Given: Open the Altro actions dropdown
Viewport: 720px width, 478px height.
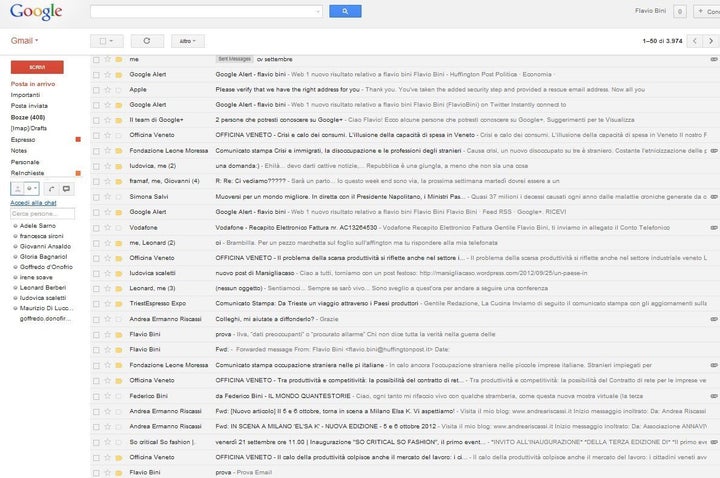Looking at the screenshot, I should click(188, 41).
